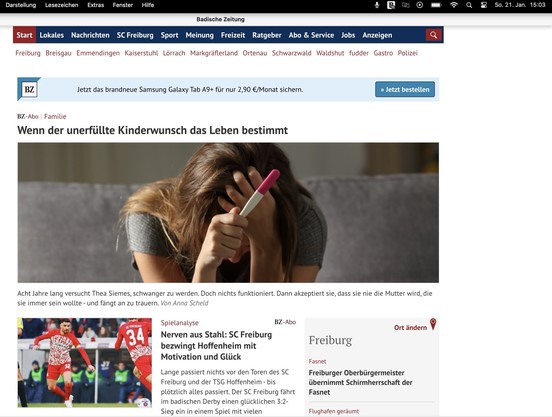Click the screen mirroring icon in menu bar

[x=406, y=5]
